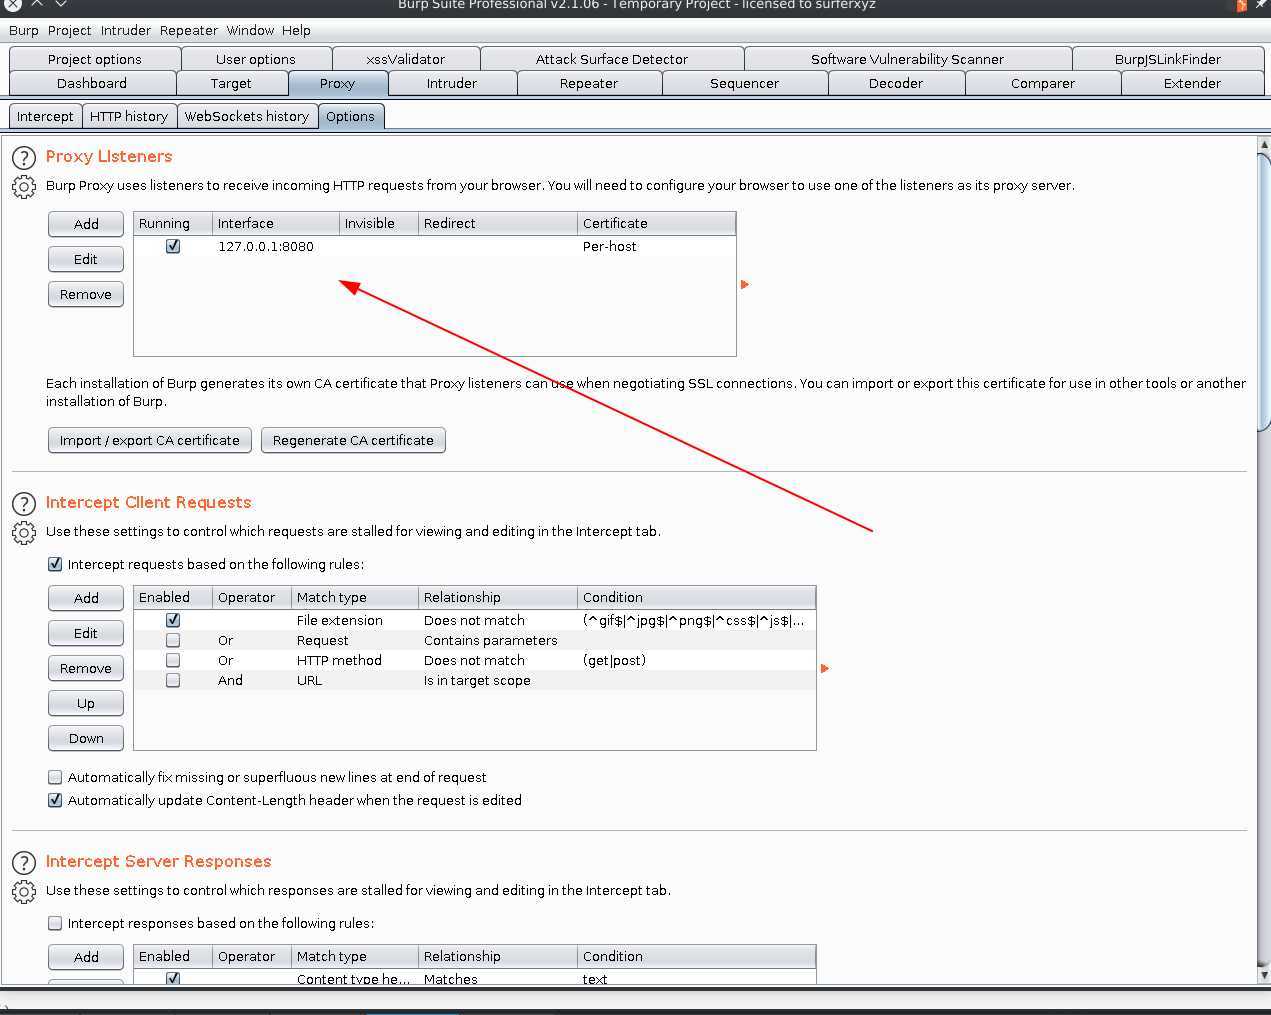This screenshot has height=1015, width=1271.
Task: Switch to the Repeater tool tab
Action: pos(589,83)
